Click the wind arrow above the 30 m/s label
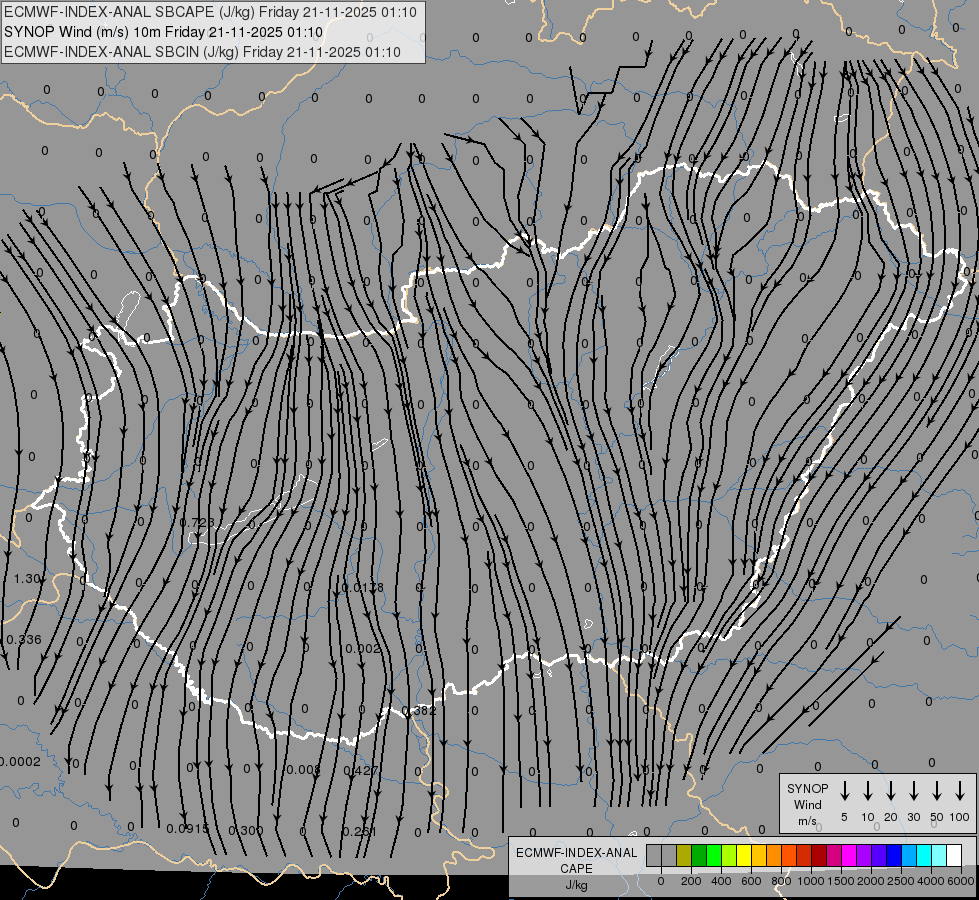 pyautogui.click(x=914, y=791)
